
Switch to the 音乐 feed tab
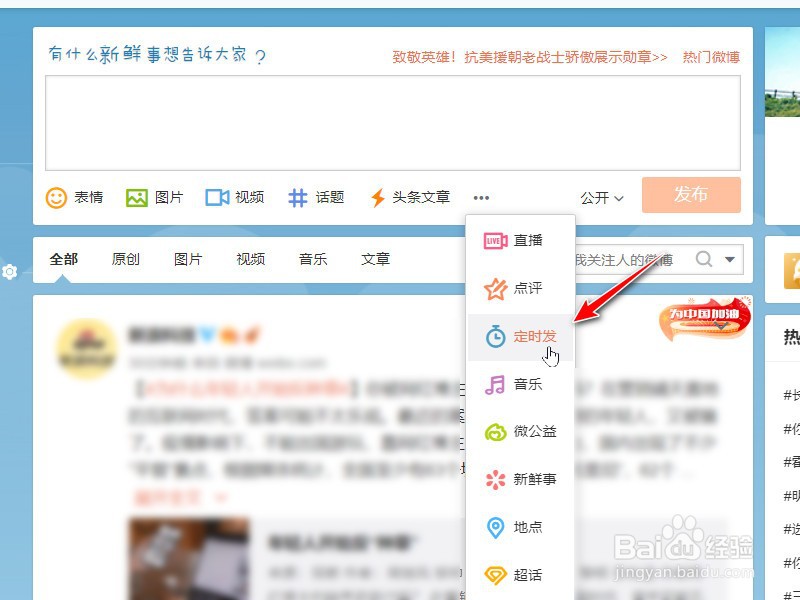point(313,259)
